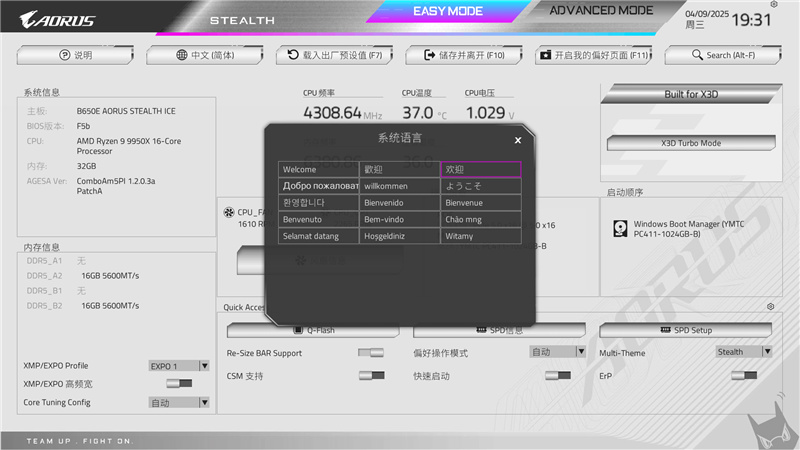
Task: Click the save and exit arrow icon
Action: click(430, 55)
